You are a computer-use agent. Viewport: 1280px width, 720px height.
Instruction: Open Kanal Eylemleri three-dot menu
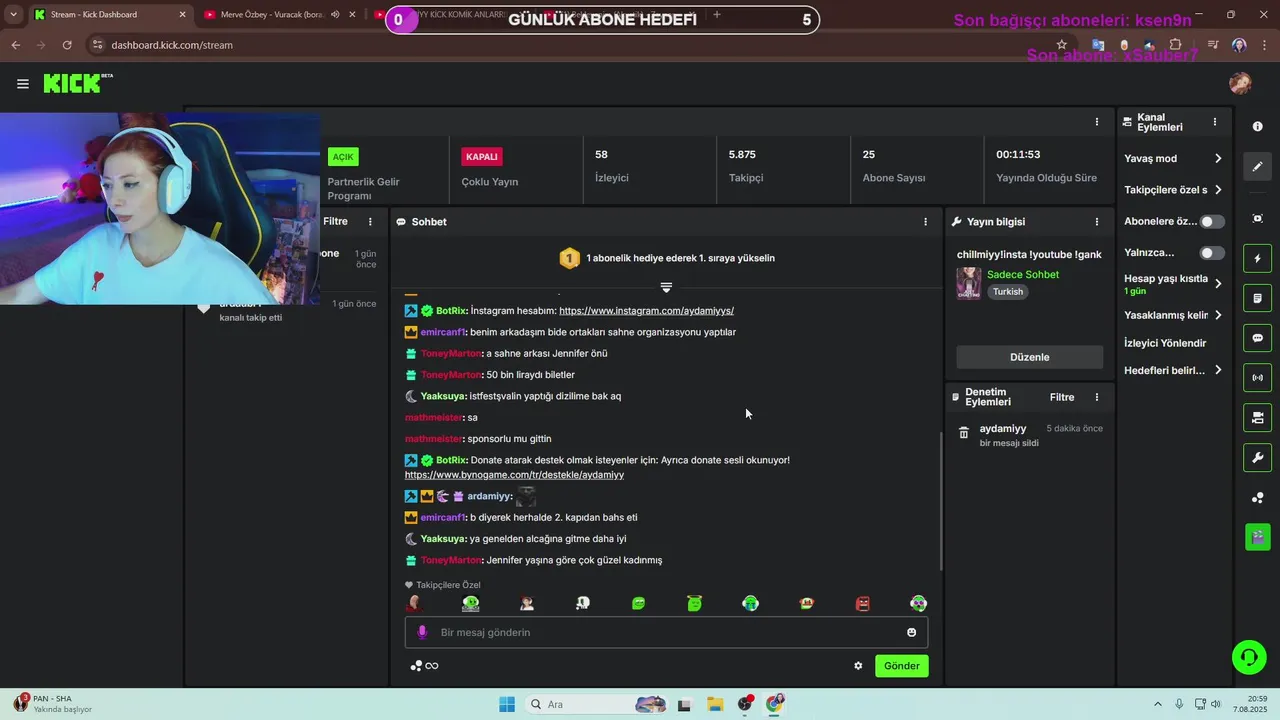coord(1215,122)
